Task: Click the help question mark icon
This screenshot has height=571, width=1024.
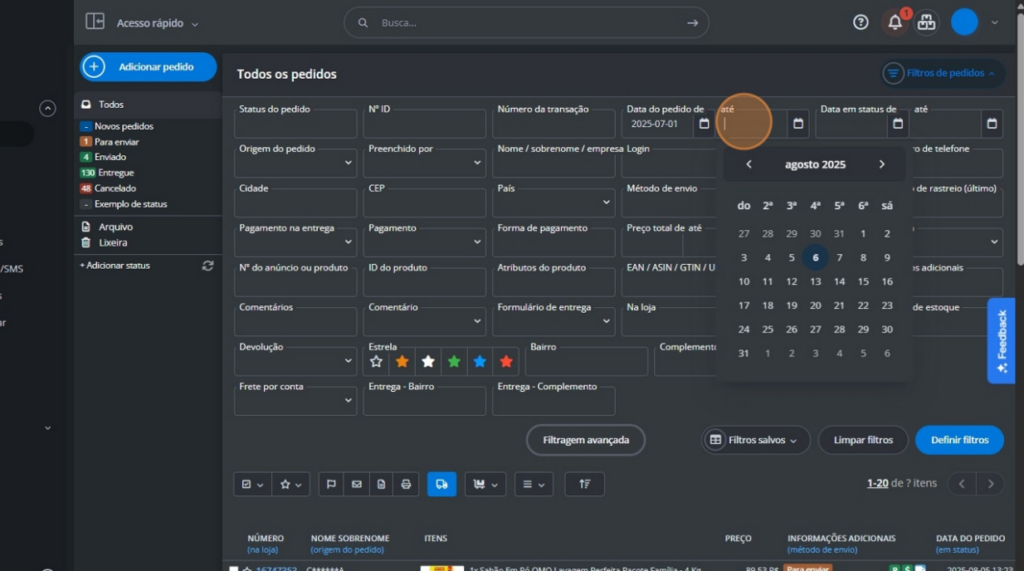Action: pyautogui.click(x=861, y=23)
